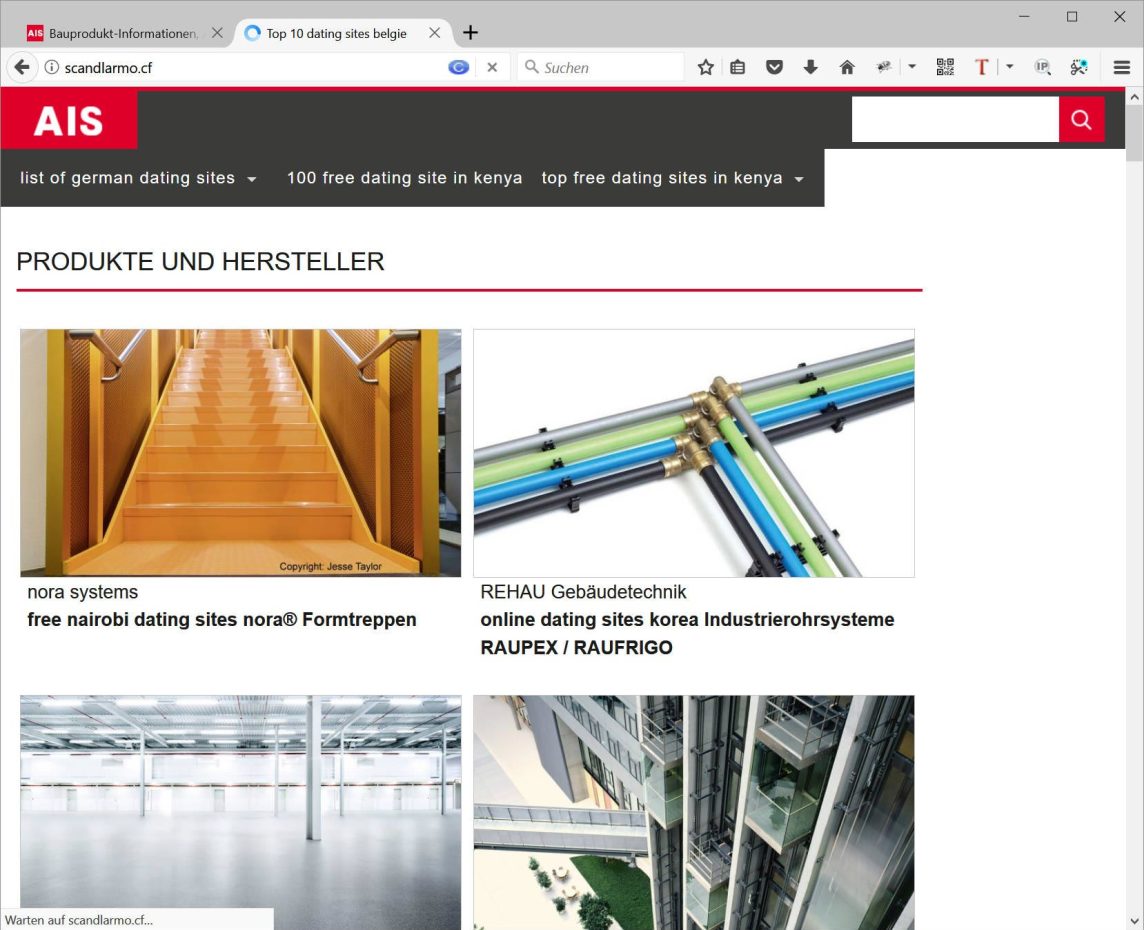Viewport: 1144px width, 930px height.
Task: Open site information icon in address bar
Action: tap(52, 67)
